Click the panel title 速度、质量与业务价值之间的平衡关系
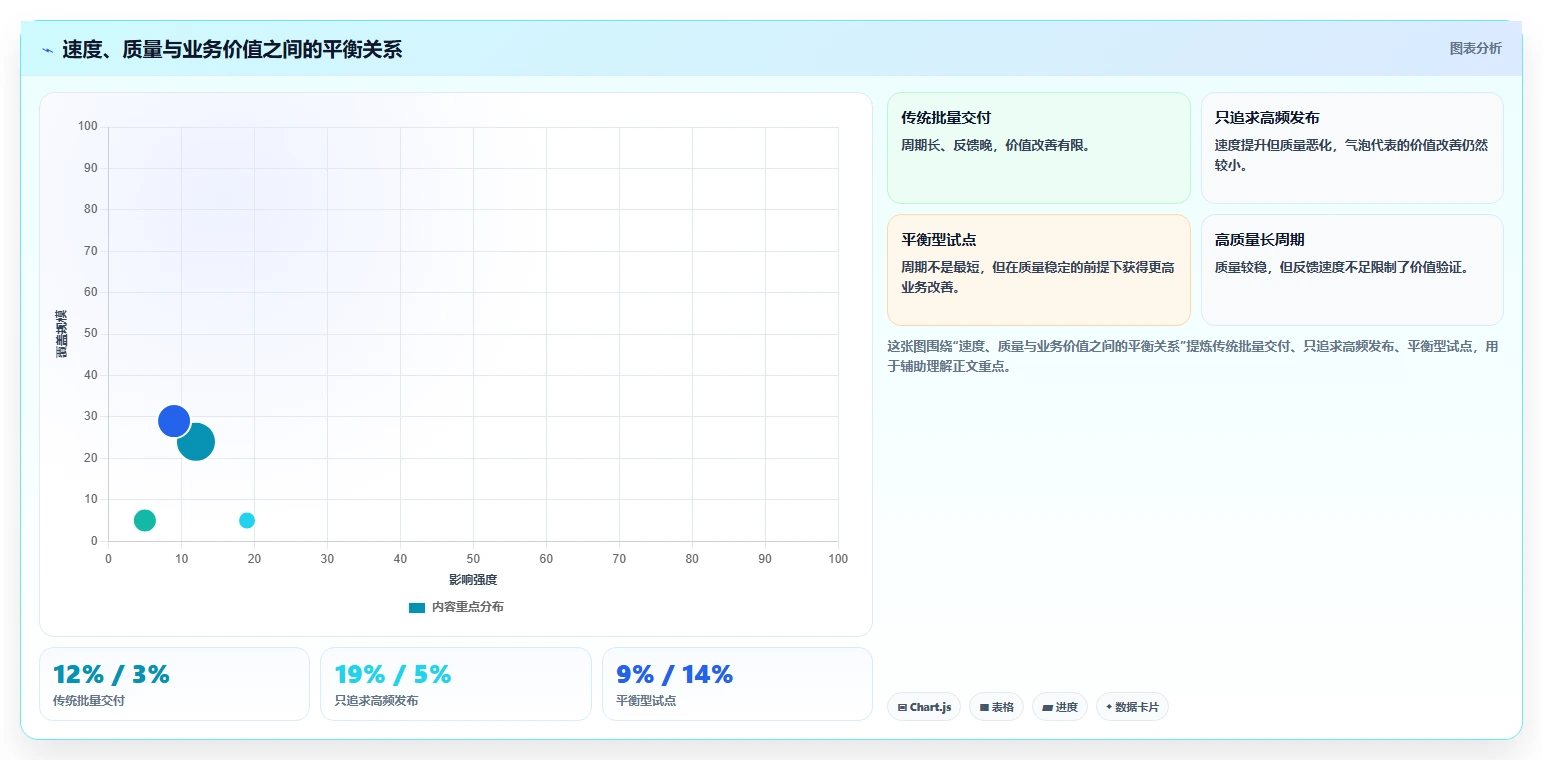The width and height of the screenshot is (1543, 760). [232, 49]
